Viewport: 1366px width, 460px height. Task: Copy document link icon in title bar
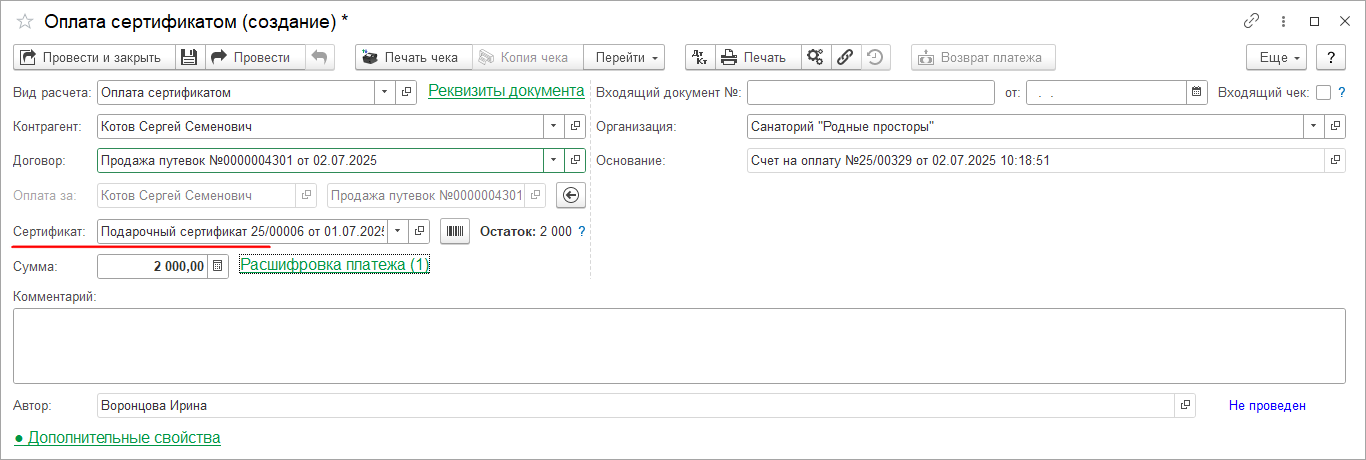[x=1251, y=21]
